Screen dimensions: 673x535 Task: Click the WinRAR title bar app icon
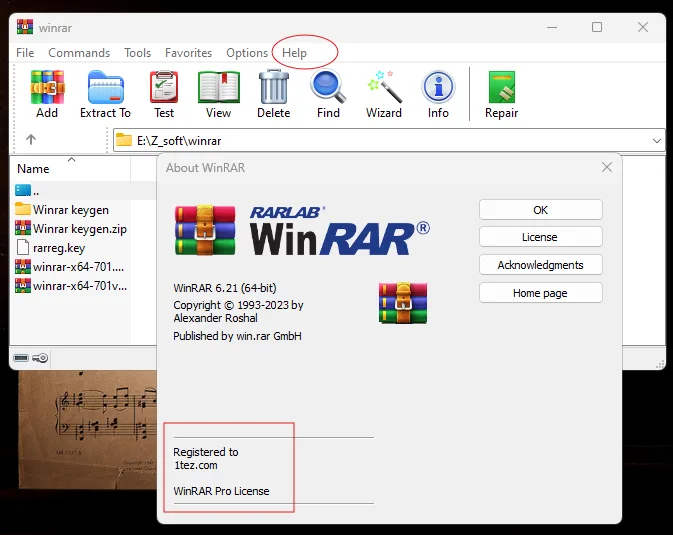pos(25,27)
